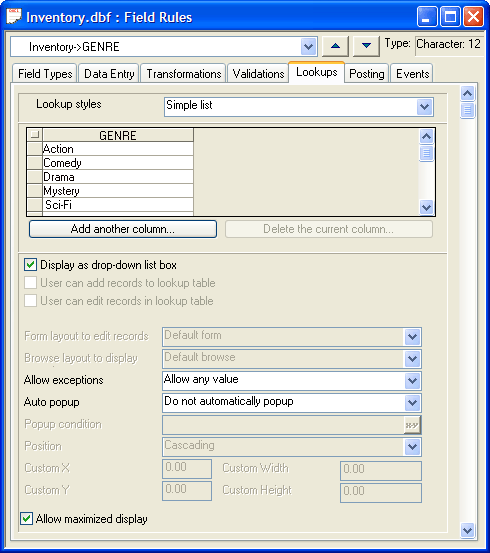Viewport: 490px width, 553px height.
Task: Open the Auto popup dropdown
Action: click(x=412, y=402)
